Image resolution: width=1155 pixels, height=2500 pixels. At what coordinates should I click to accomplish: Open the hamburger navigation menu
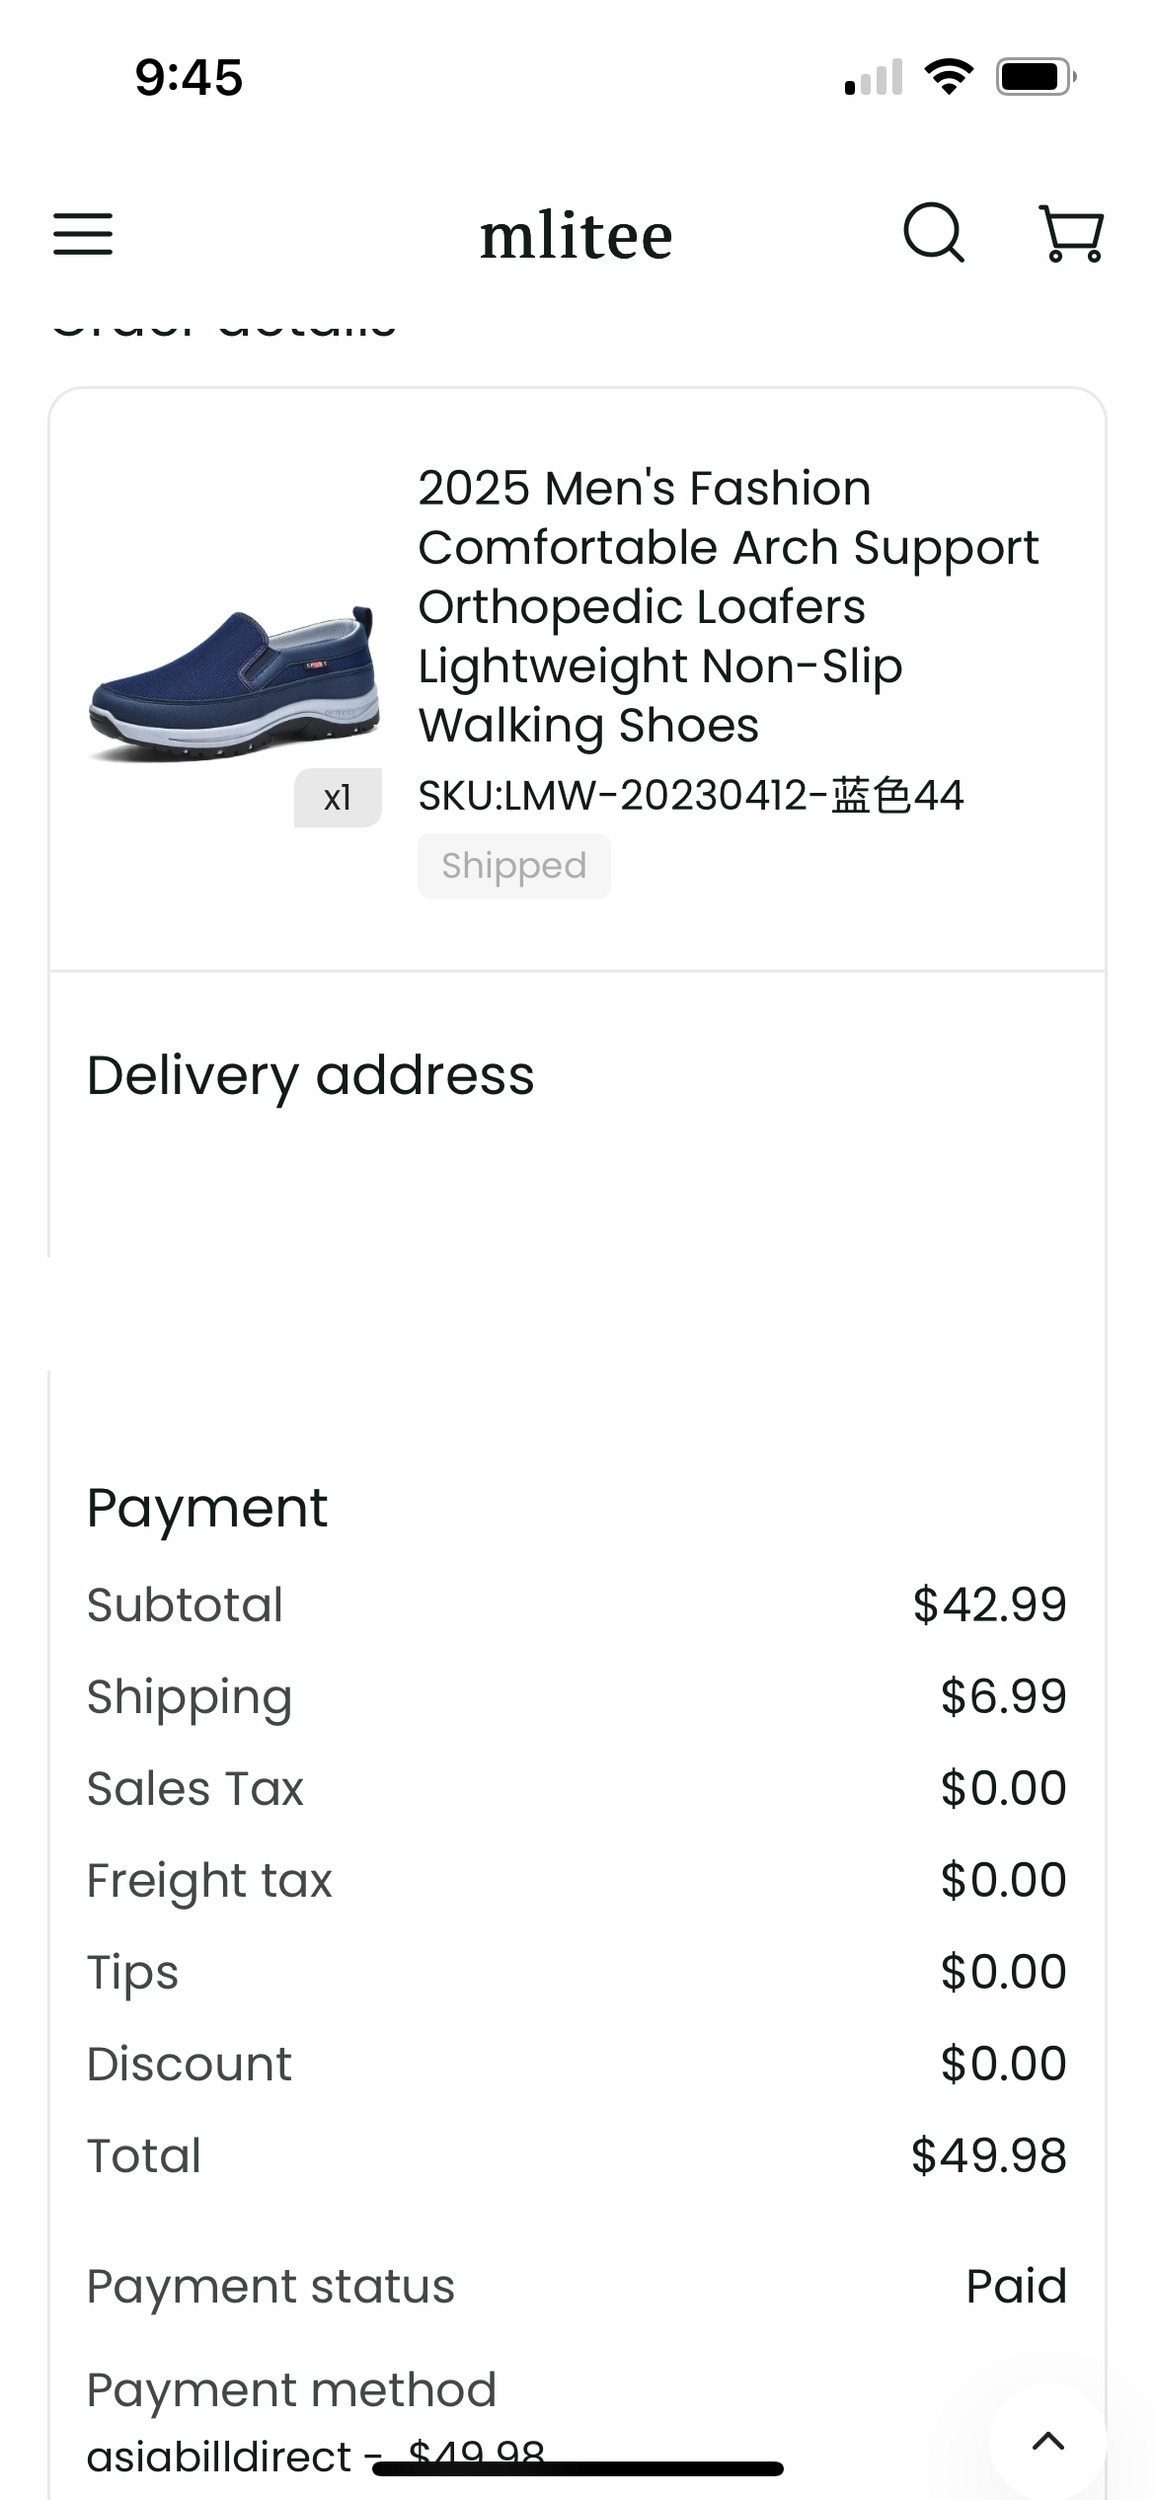point(83,234)
